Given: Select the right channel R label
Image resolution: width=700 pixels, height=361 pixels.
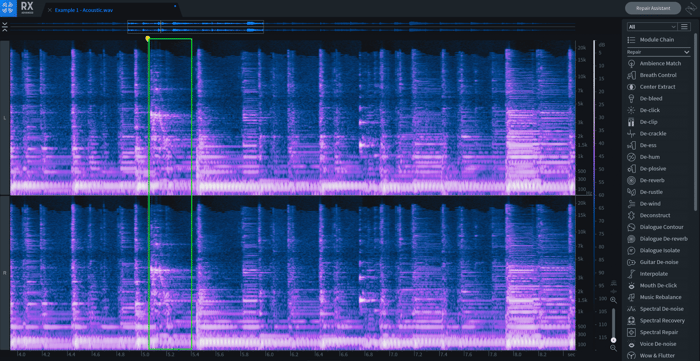Looking at the screenshot, I should click(x=4, y=272).
